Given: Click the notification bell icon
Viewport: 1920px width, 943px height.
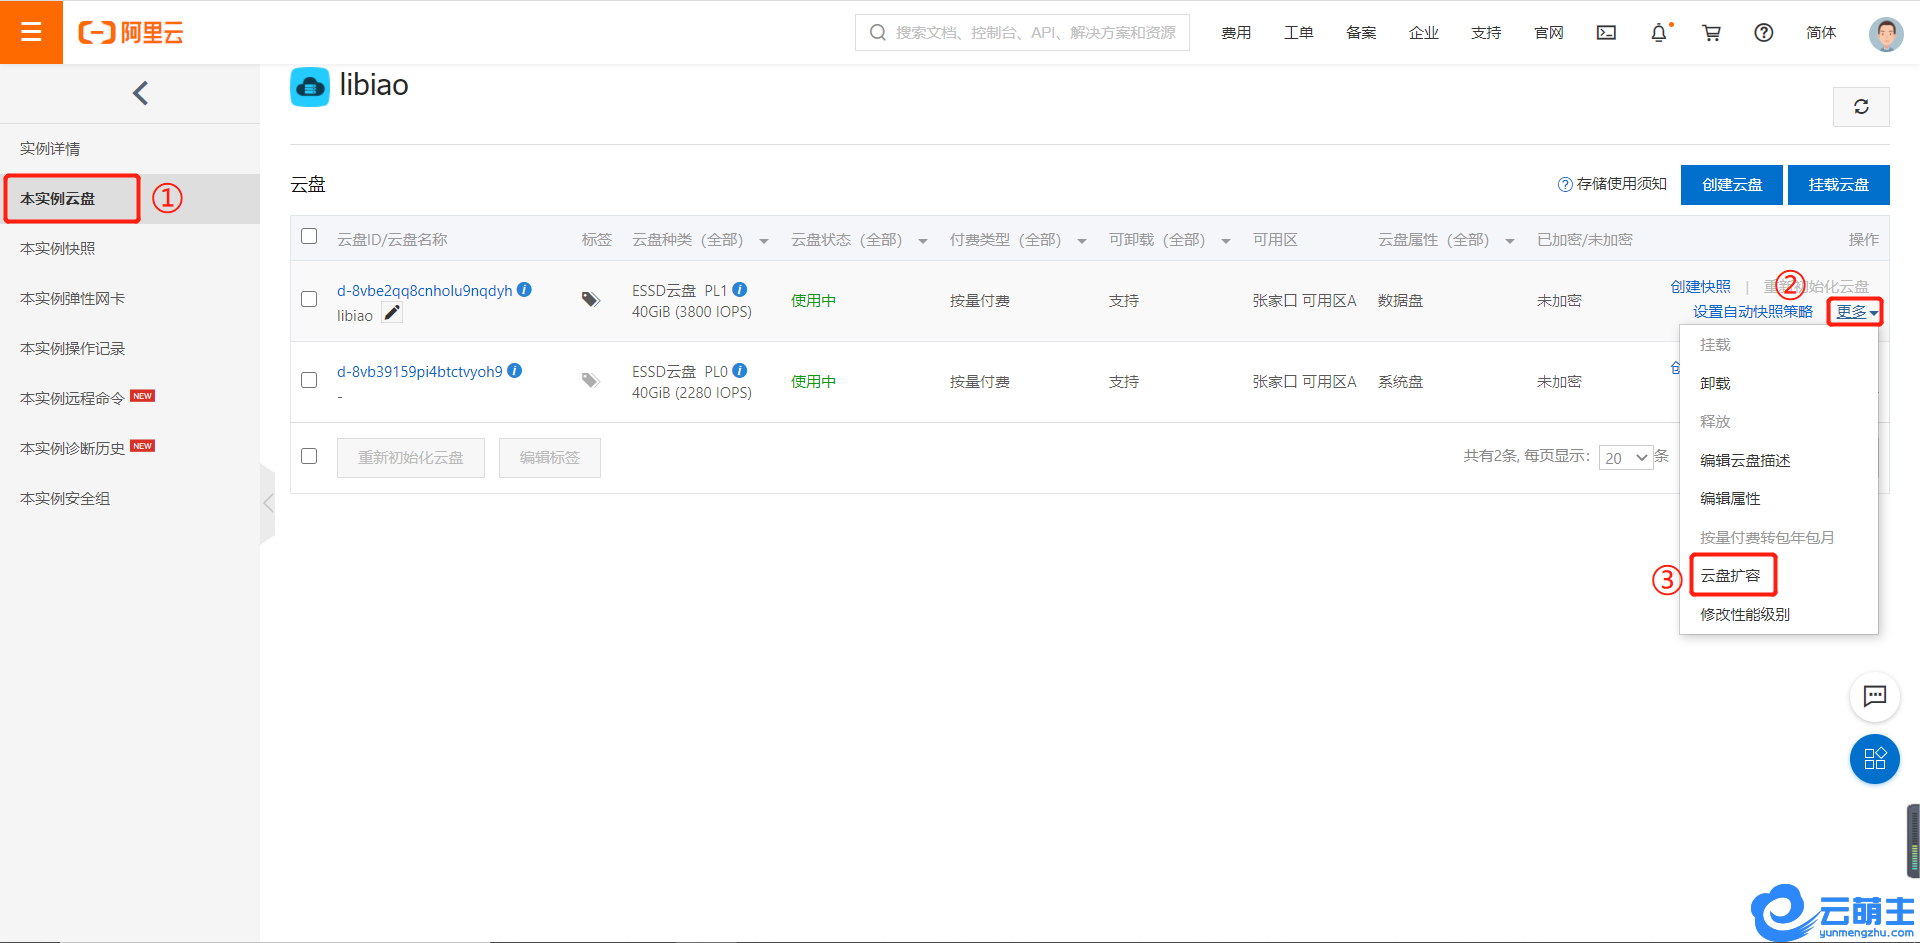Looking at the screenshot, I should point(1658,33).
